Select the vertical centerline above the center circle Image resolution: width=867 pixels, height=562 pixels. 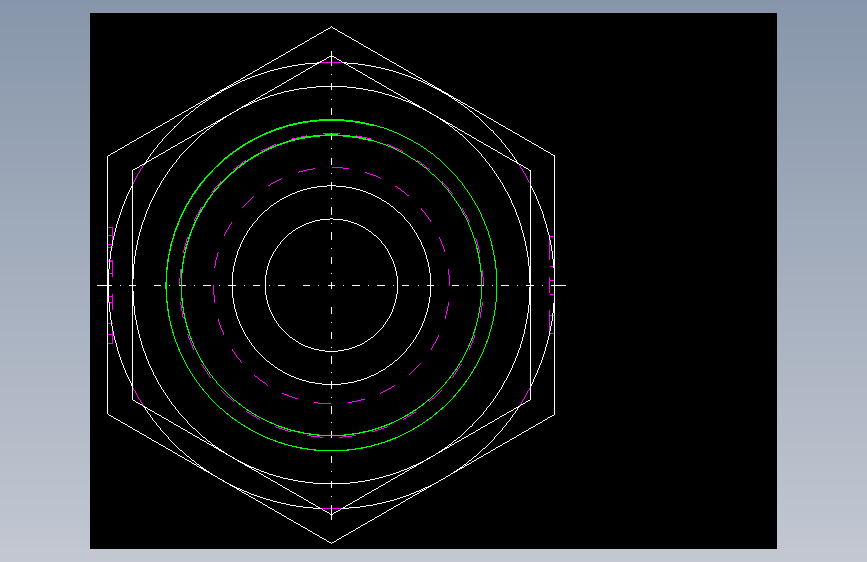(331, 138)
